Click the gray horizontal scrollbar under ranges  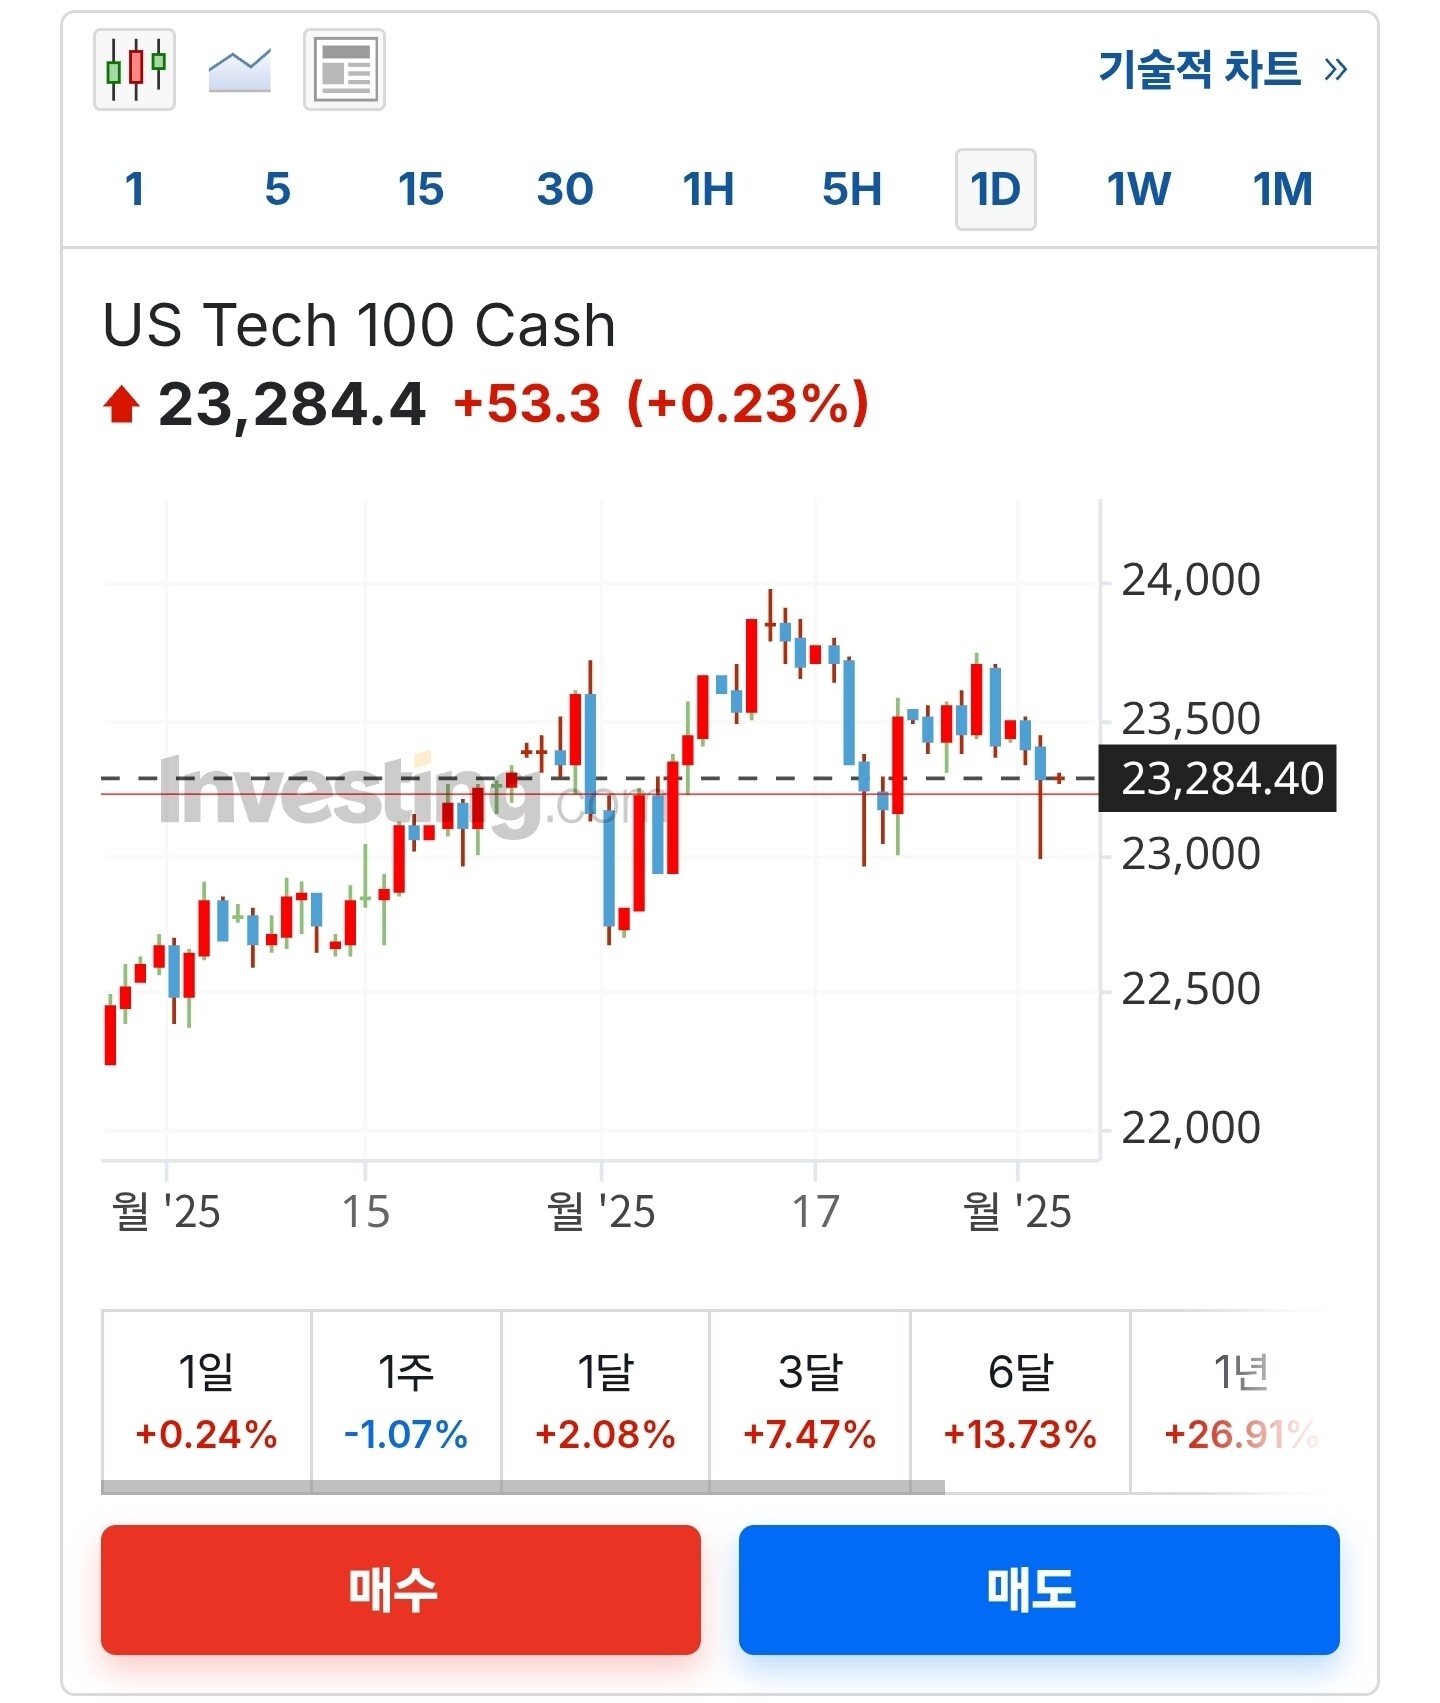(522, 1487)
